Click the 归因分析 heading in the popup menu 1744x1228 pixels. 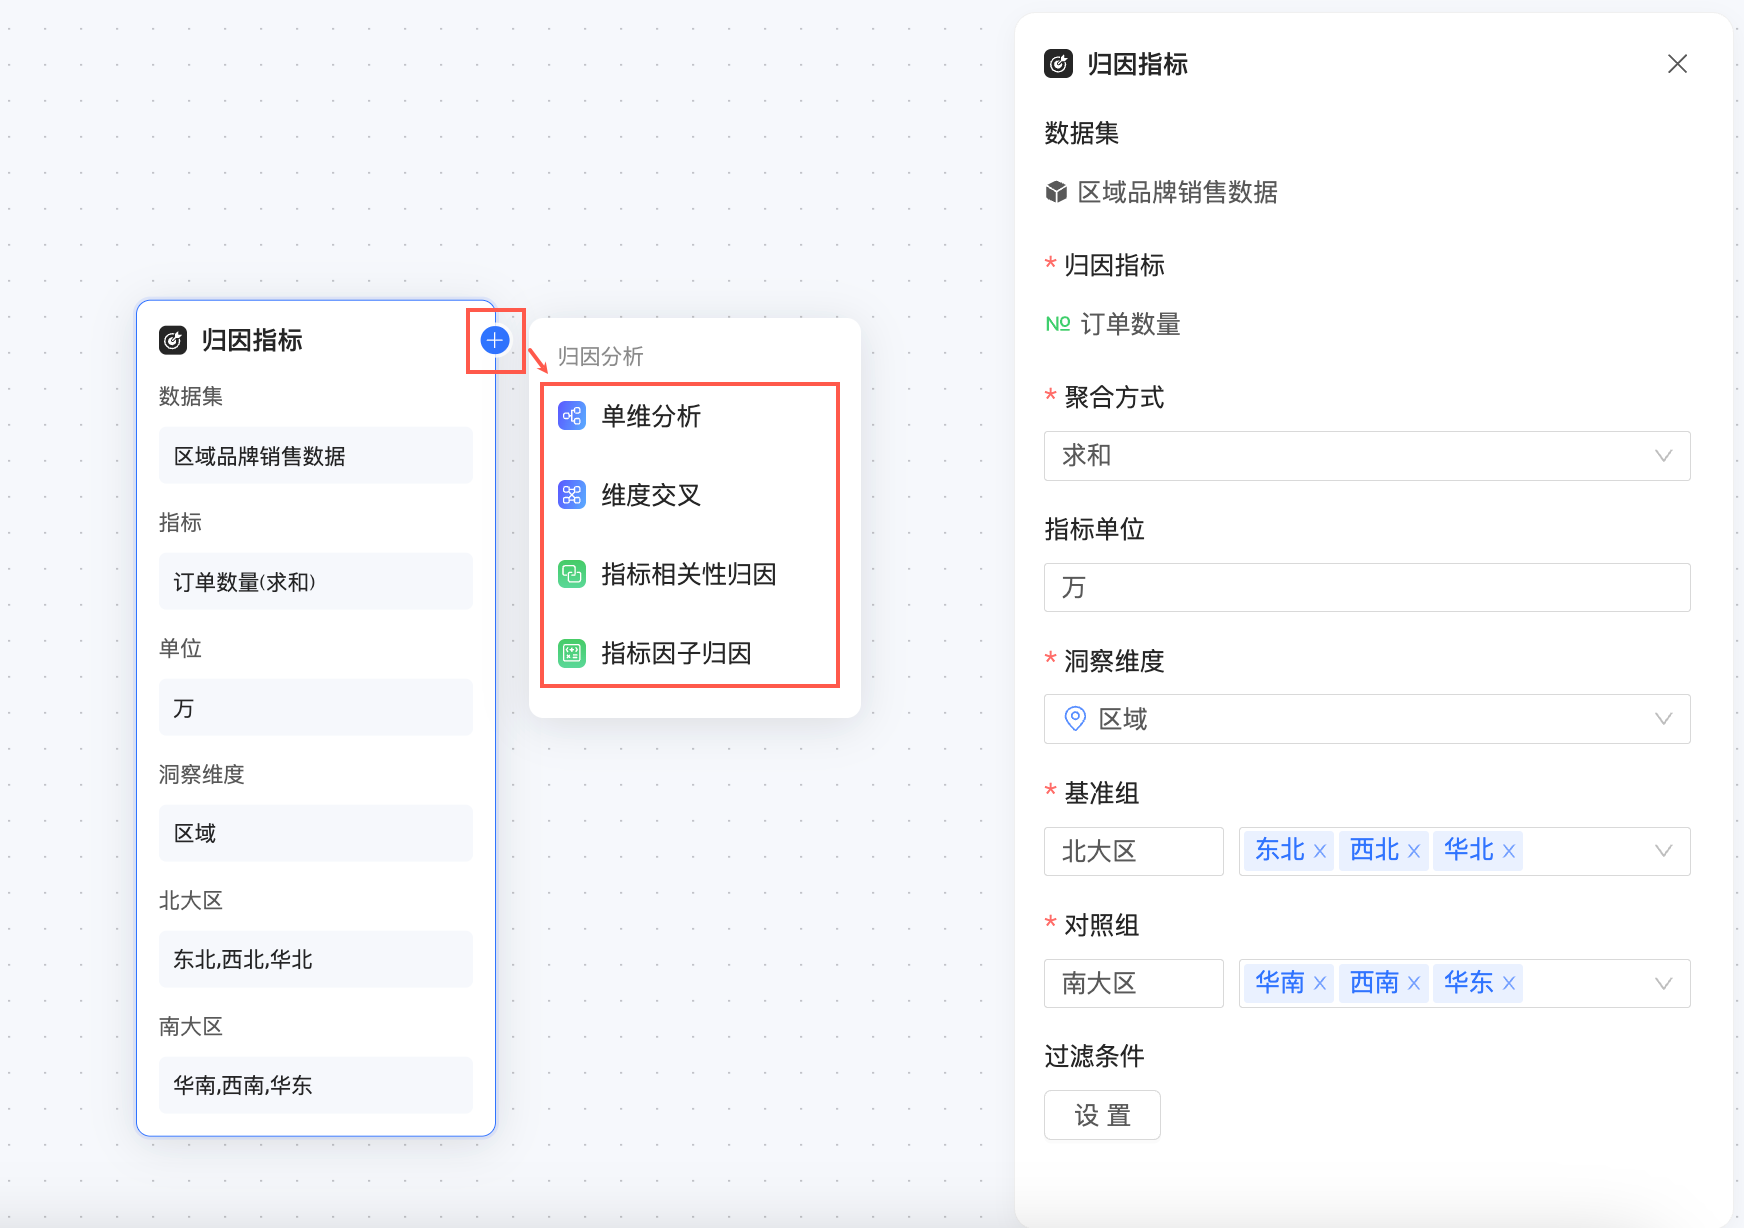[x=600, y=356]
